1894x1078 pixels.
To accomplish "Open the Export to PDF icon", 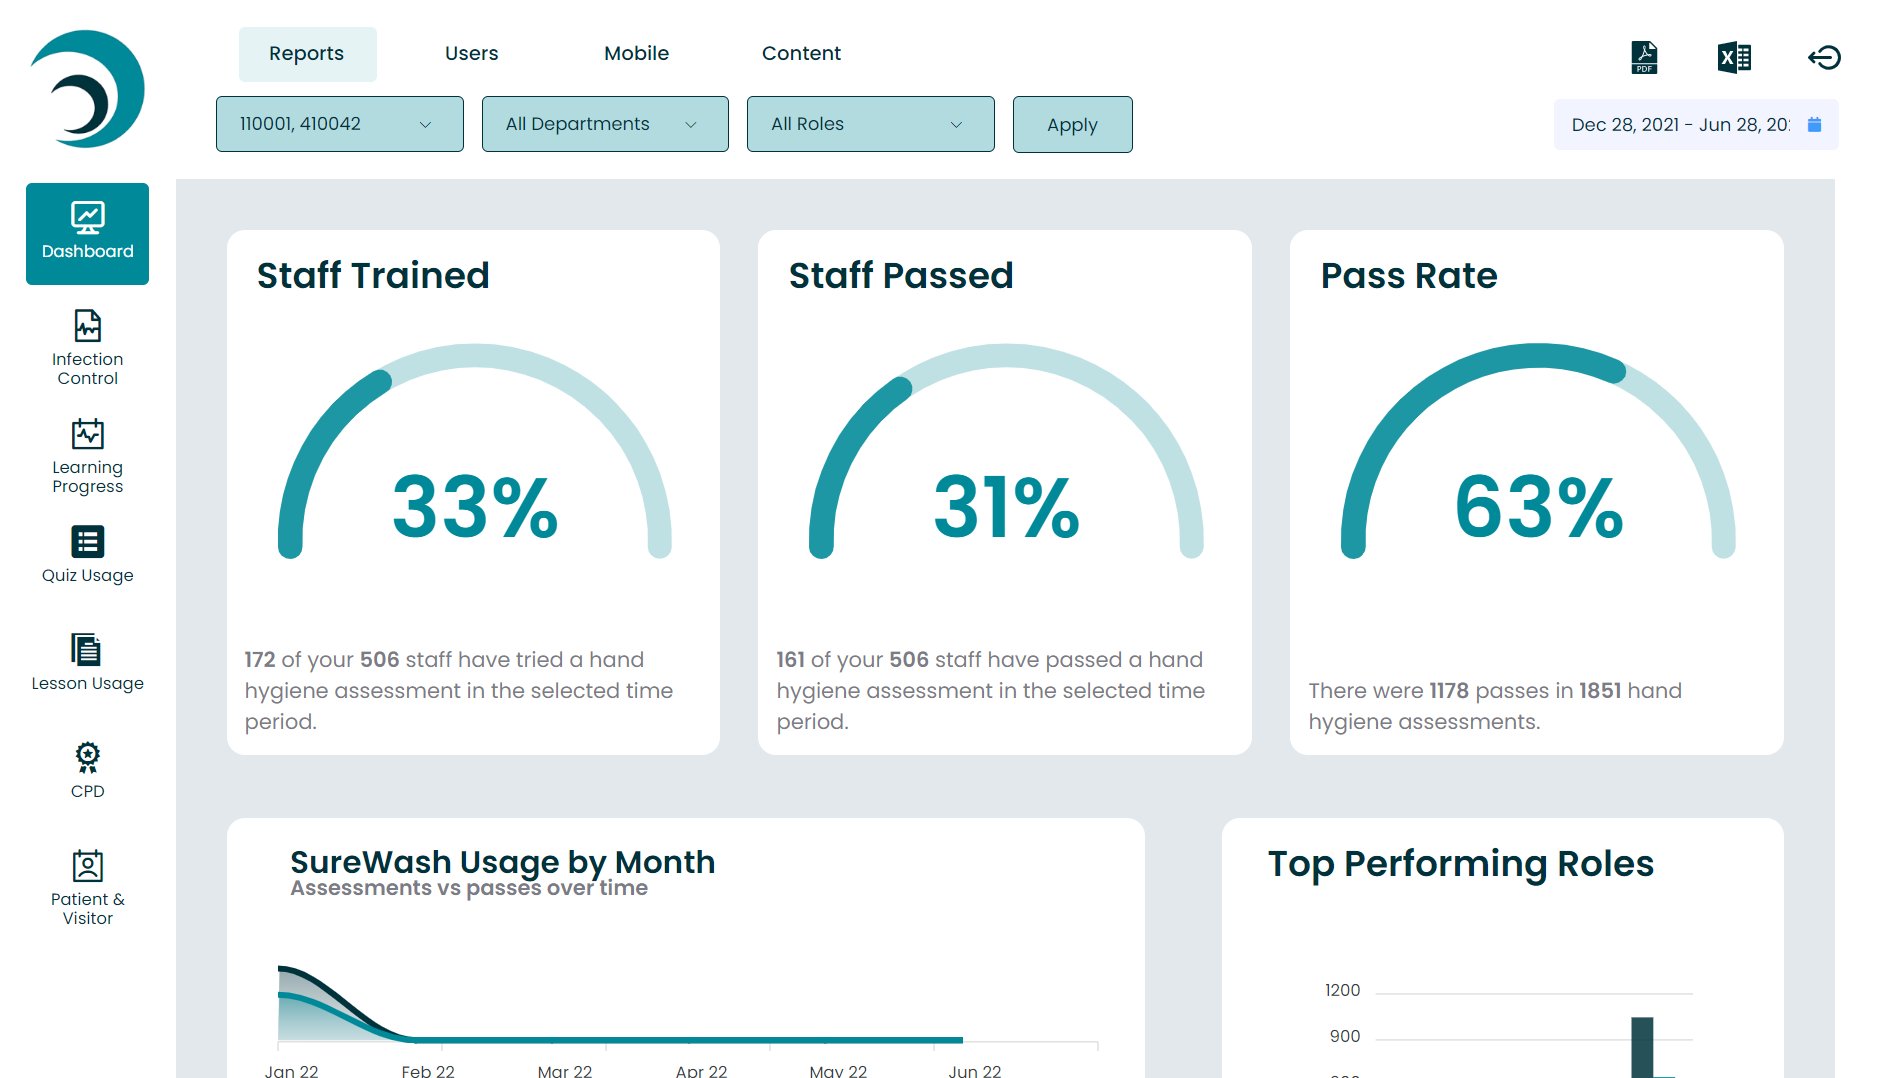I will coord(1643,57).
